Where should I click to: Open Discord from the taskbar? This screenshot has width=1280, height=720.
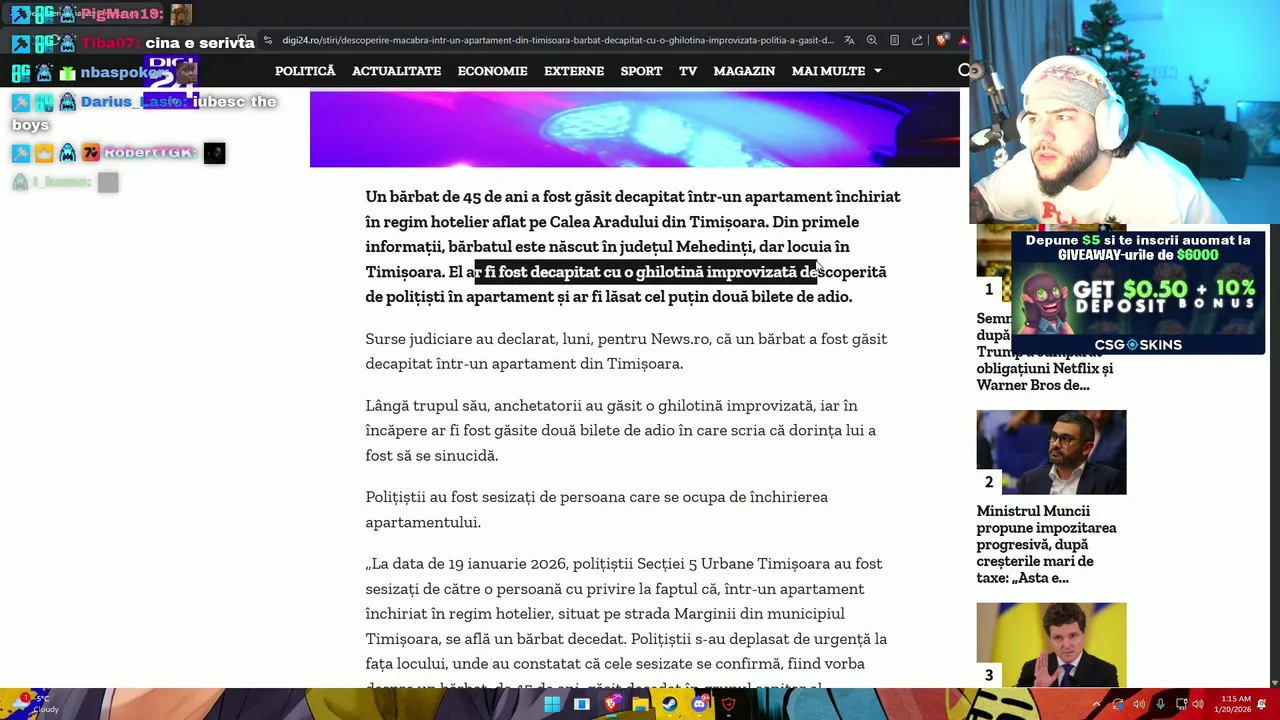pyautogui.click(x=699, y=704)
